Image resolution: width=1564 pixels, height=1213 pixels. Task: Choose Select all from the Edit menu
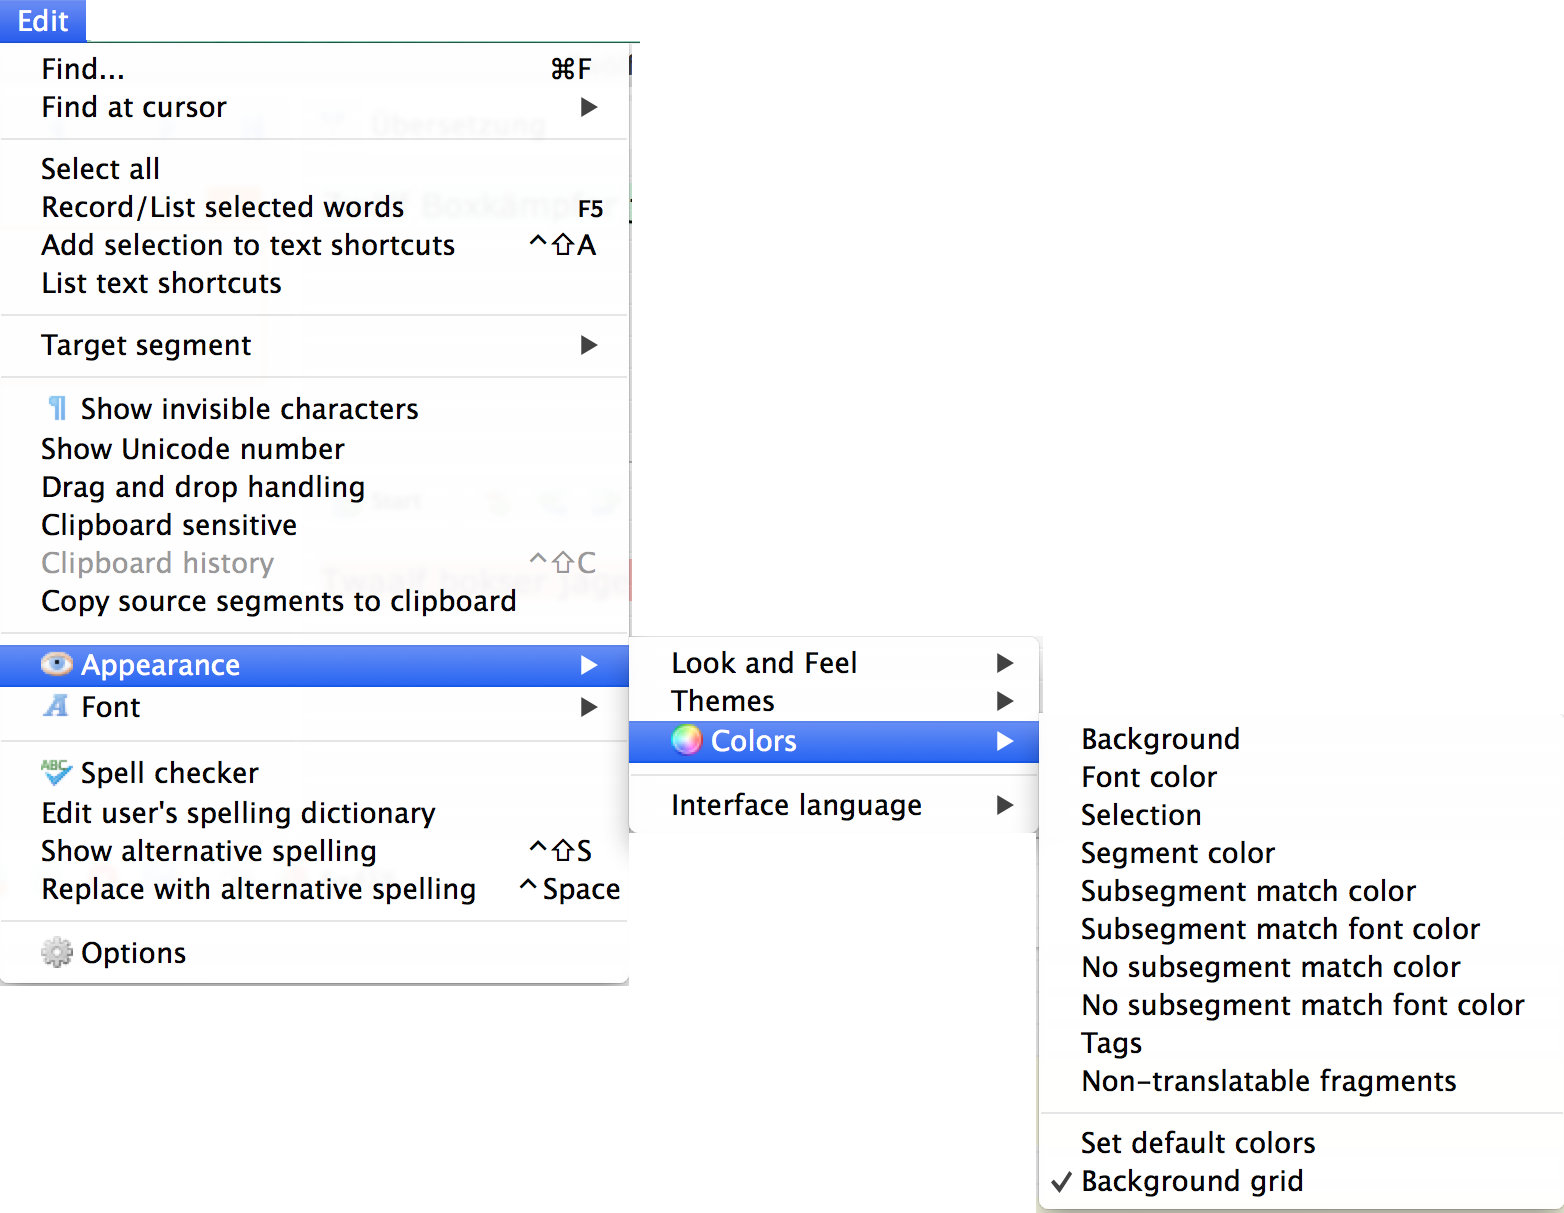[x=101, y=169]
